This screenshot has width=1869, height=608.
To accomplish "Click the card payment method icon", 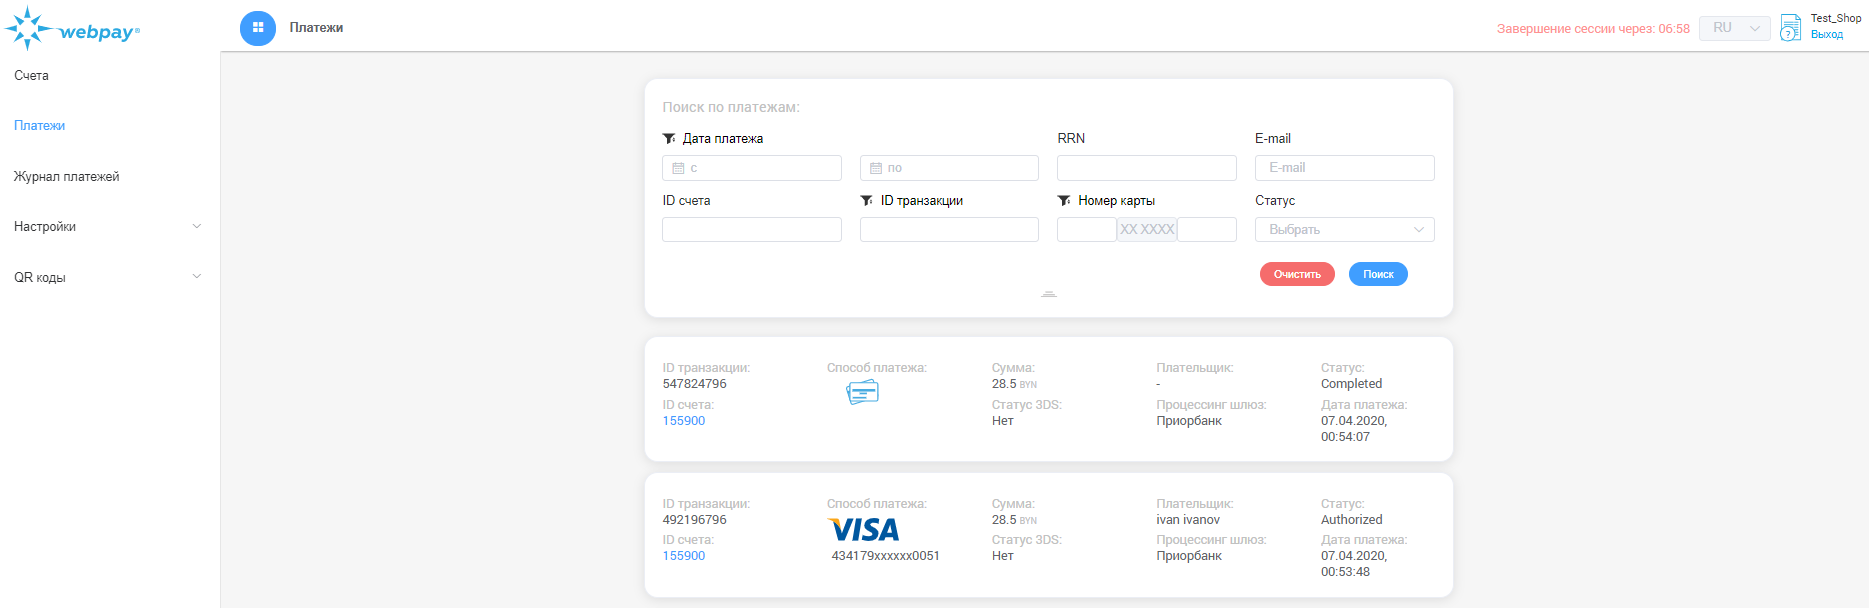I will point(862,393).
